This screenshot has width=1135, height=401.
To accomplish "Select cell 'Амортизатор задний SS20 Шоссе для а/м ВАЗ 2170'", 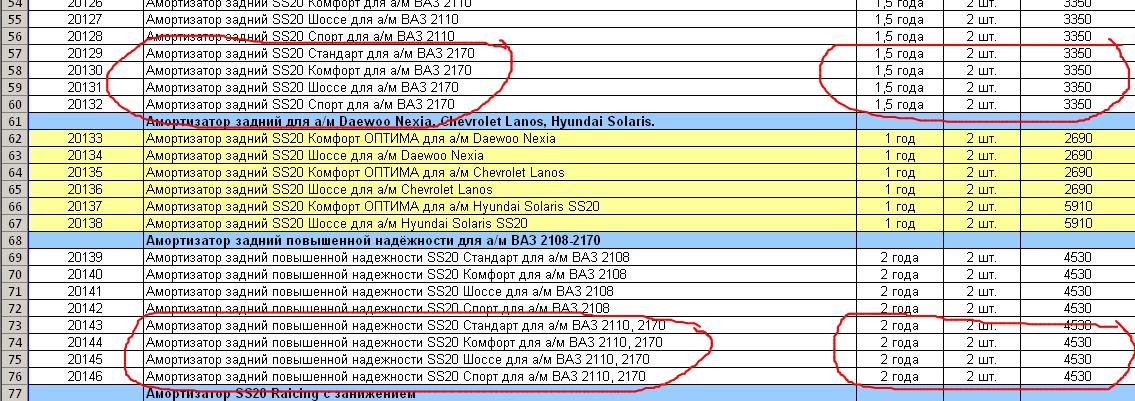I will pyautogui.click(x=499, y=88).
